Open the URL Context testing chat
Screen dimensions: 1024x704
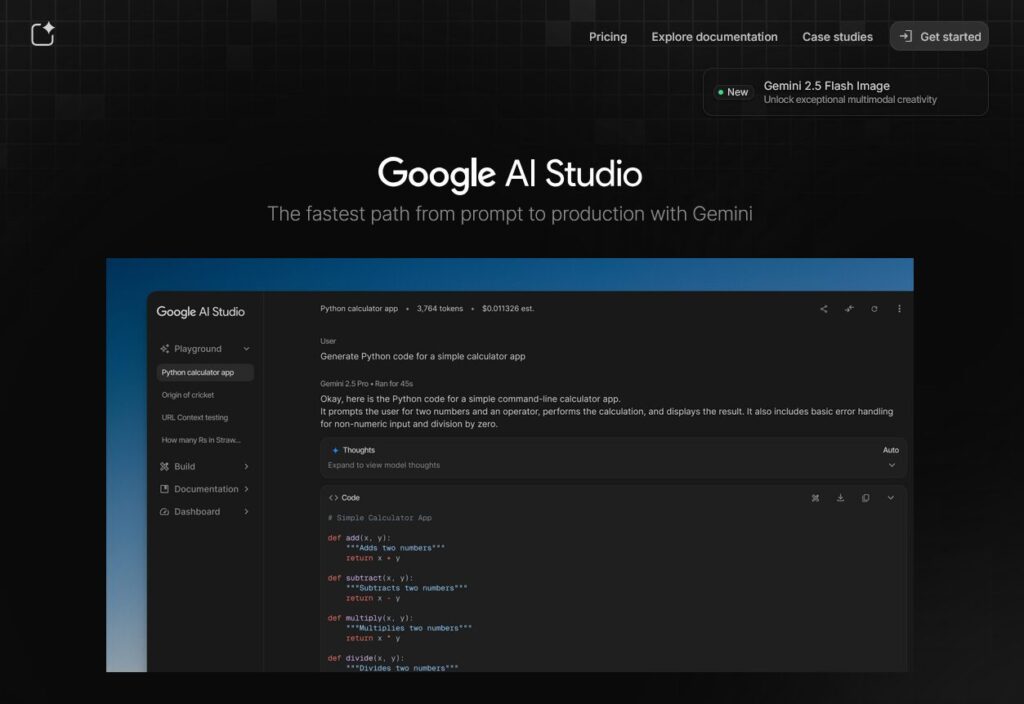pos(195,417)
